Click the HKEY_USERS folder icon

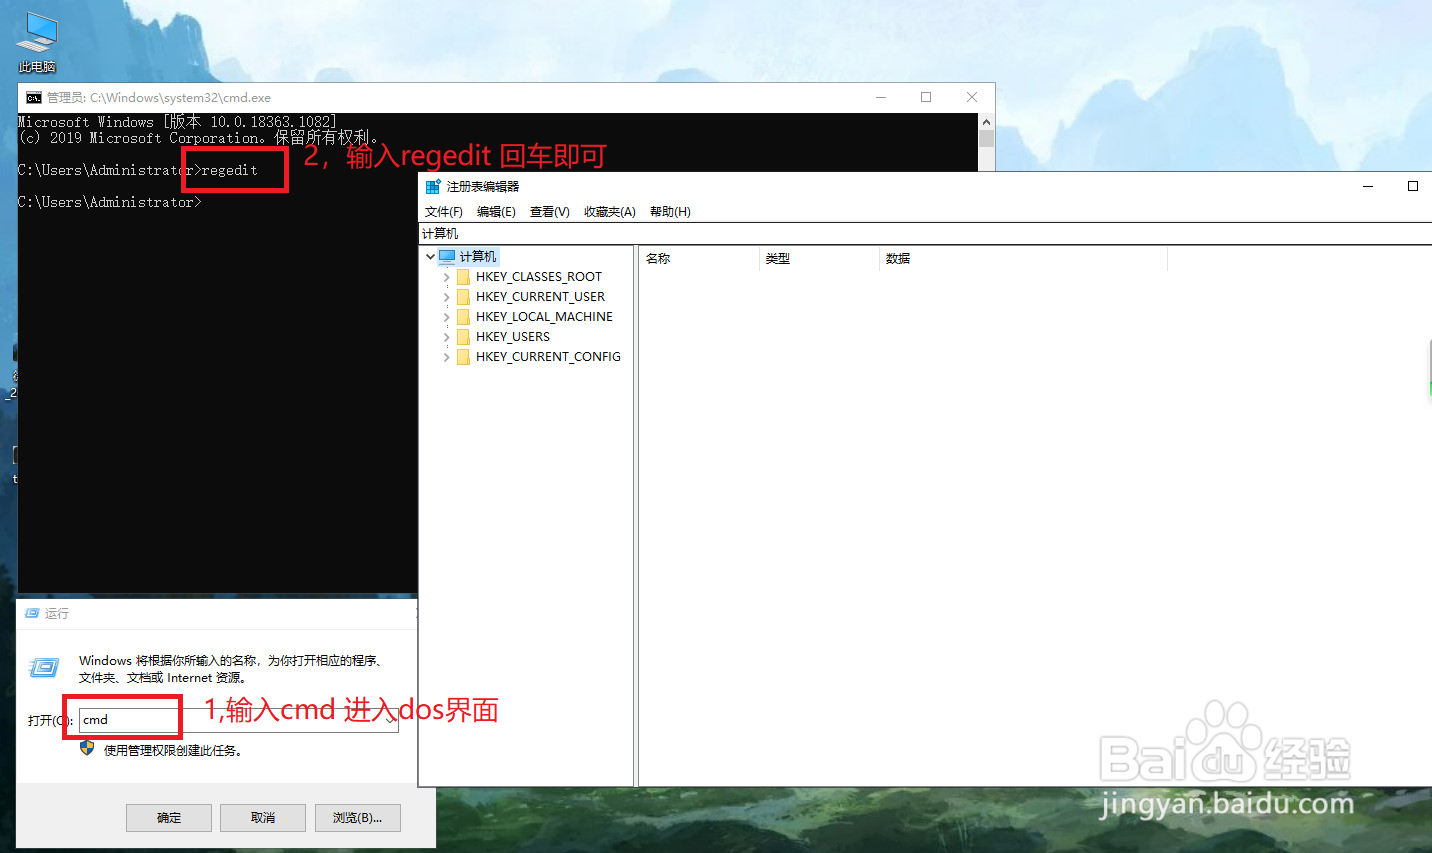point(463,337)
